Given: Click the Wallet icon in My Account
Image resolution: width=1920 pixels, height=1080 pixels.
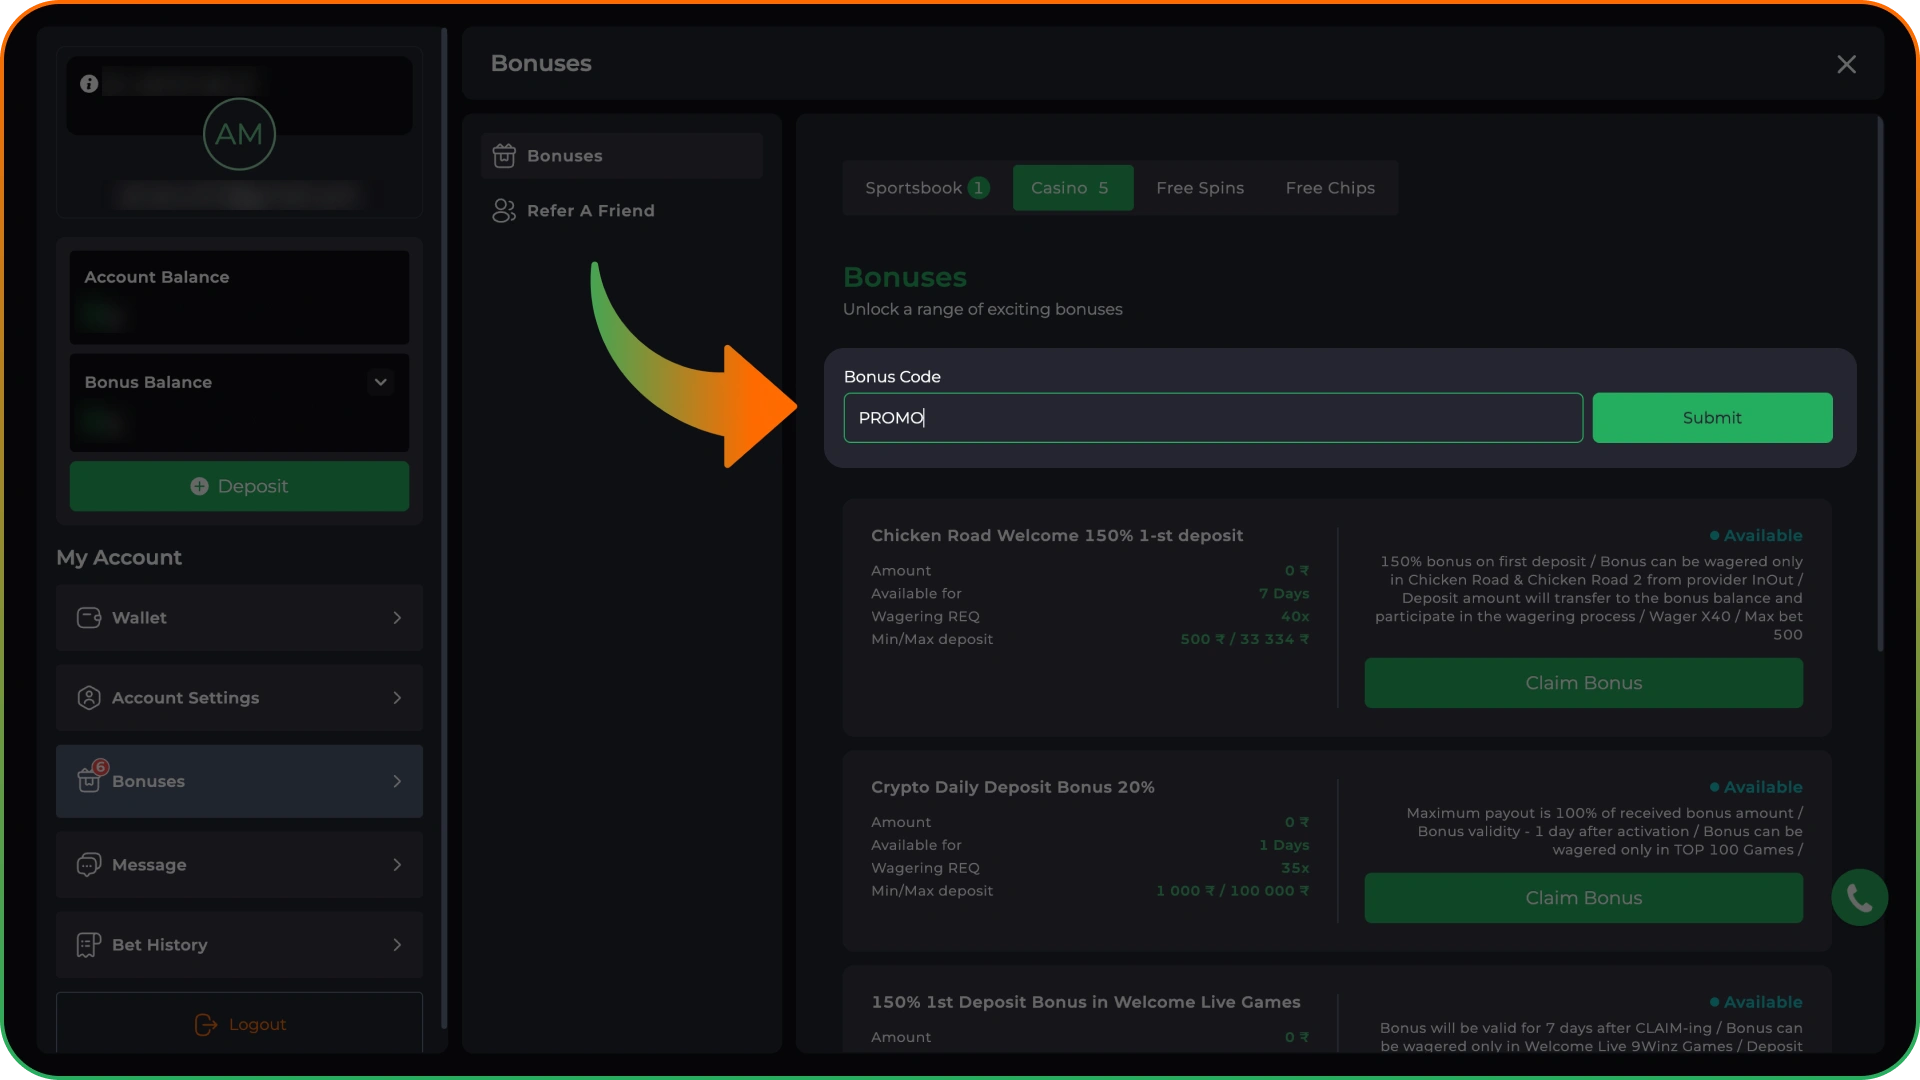Looking at the screenshot, I should 89,618.
